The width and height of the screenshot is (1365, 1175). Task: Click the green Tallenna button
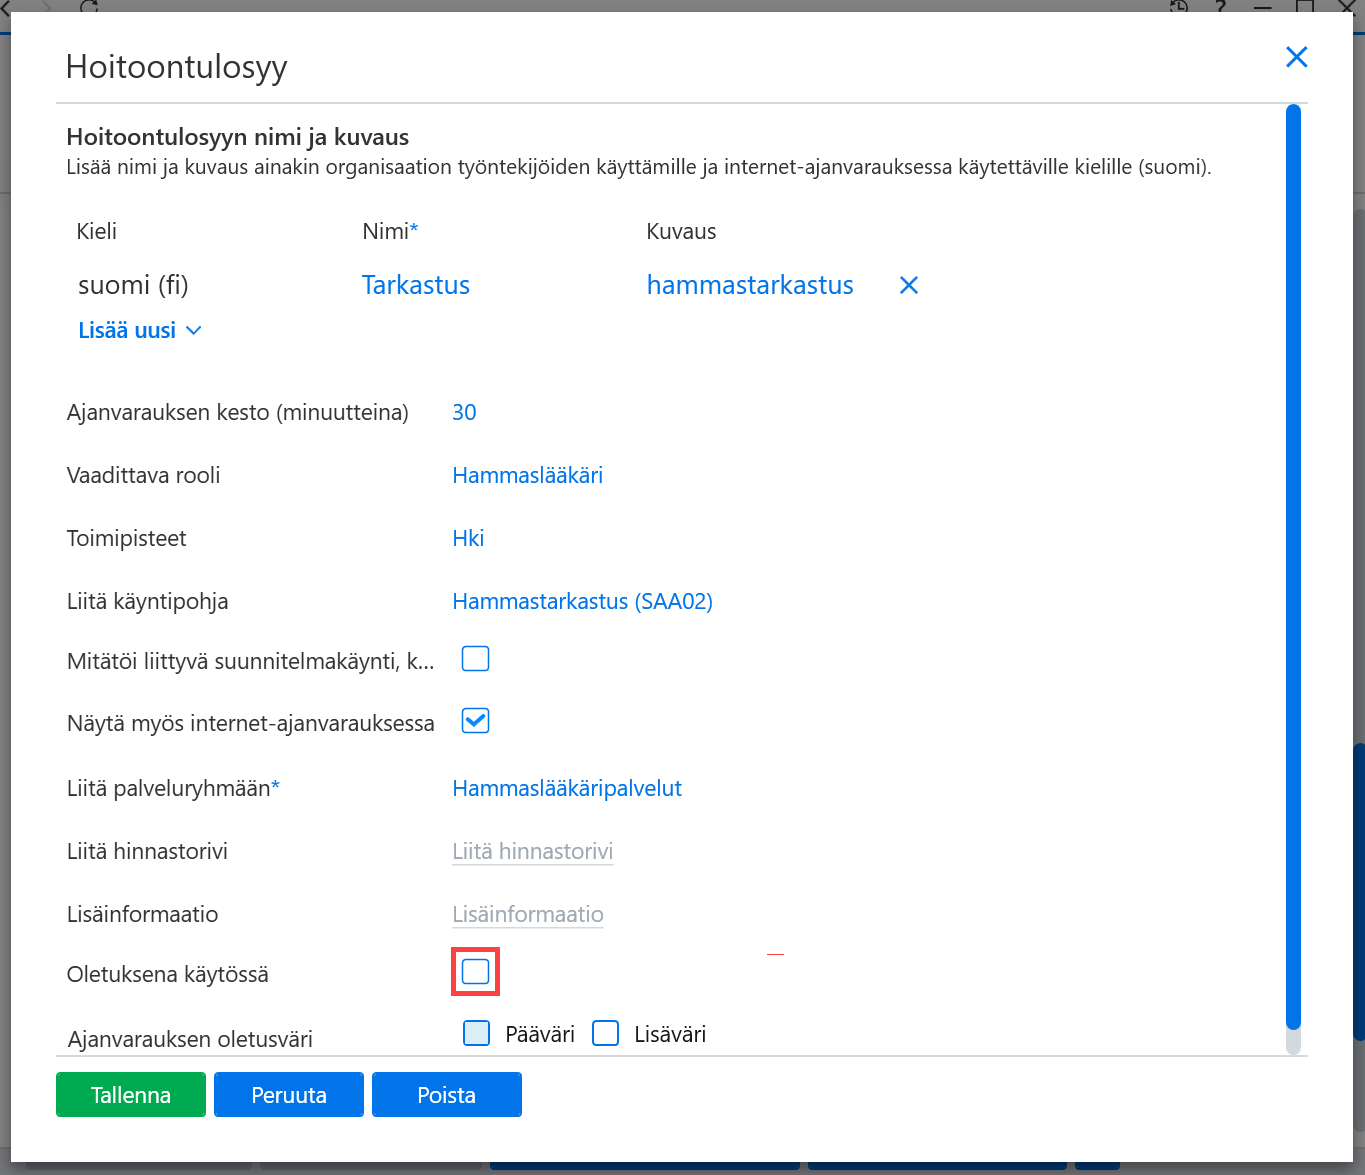[x=131, y=1094]
